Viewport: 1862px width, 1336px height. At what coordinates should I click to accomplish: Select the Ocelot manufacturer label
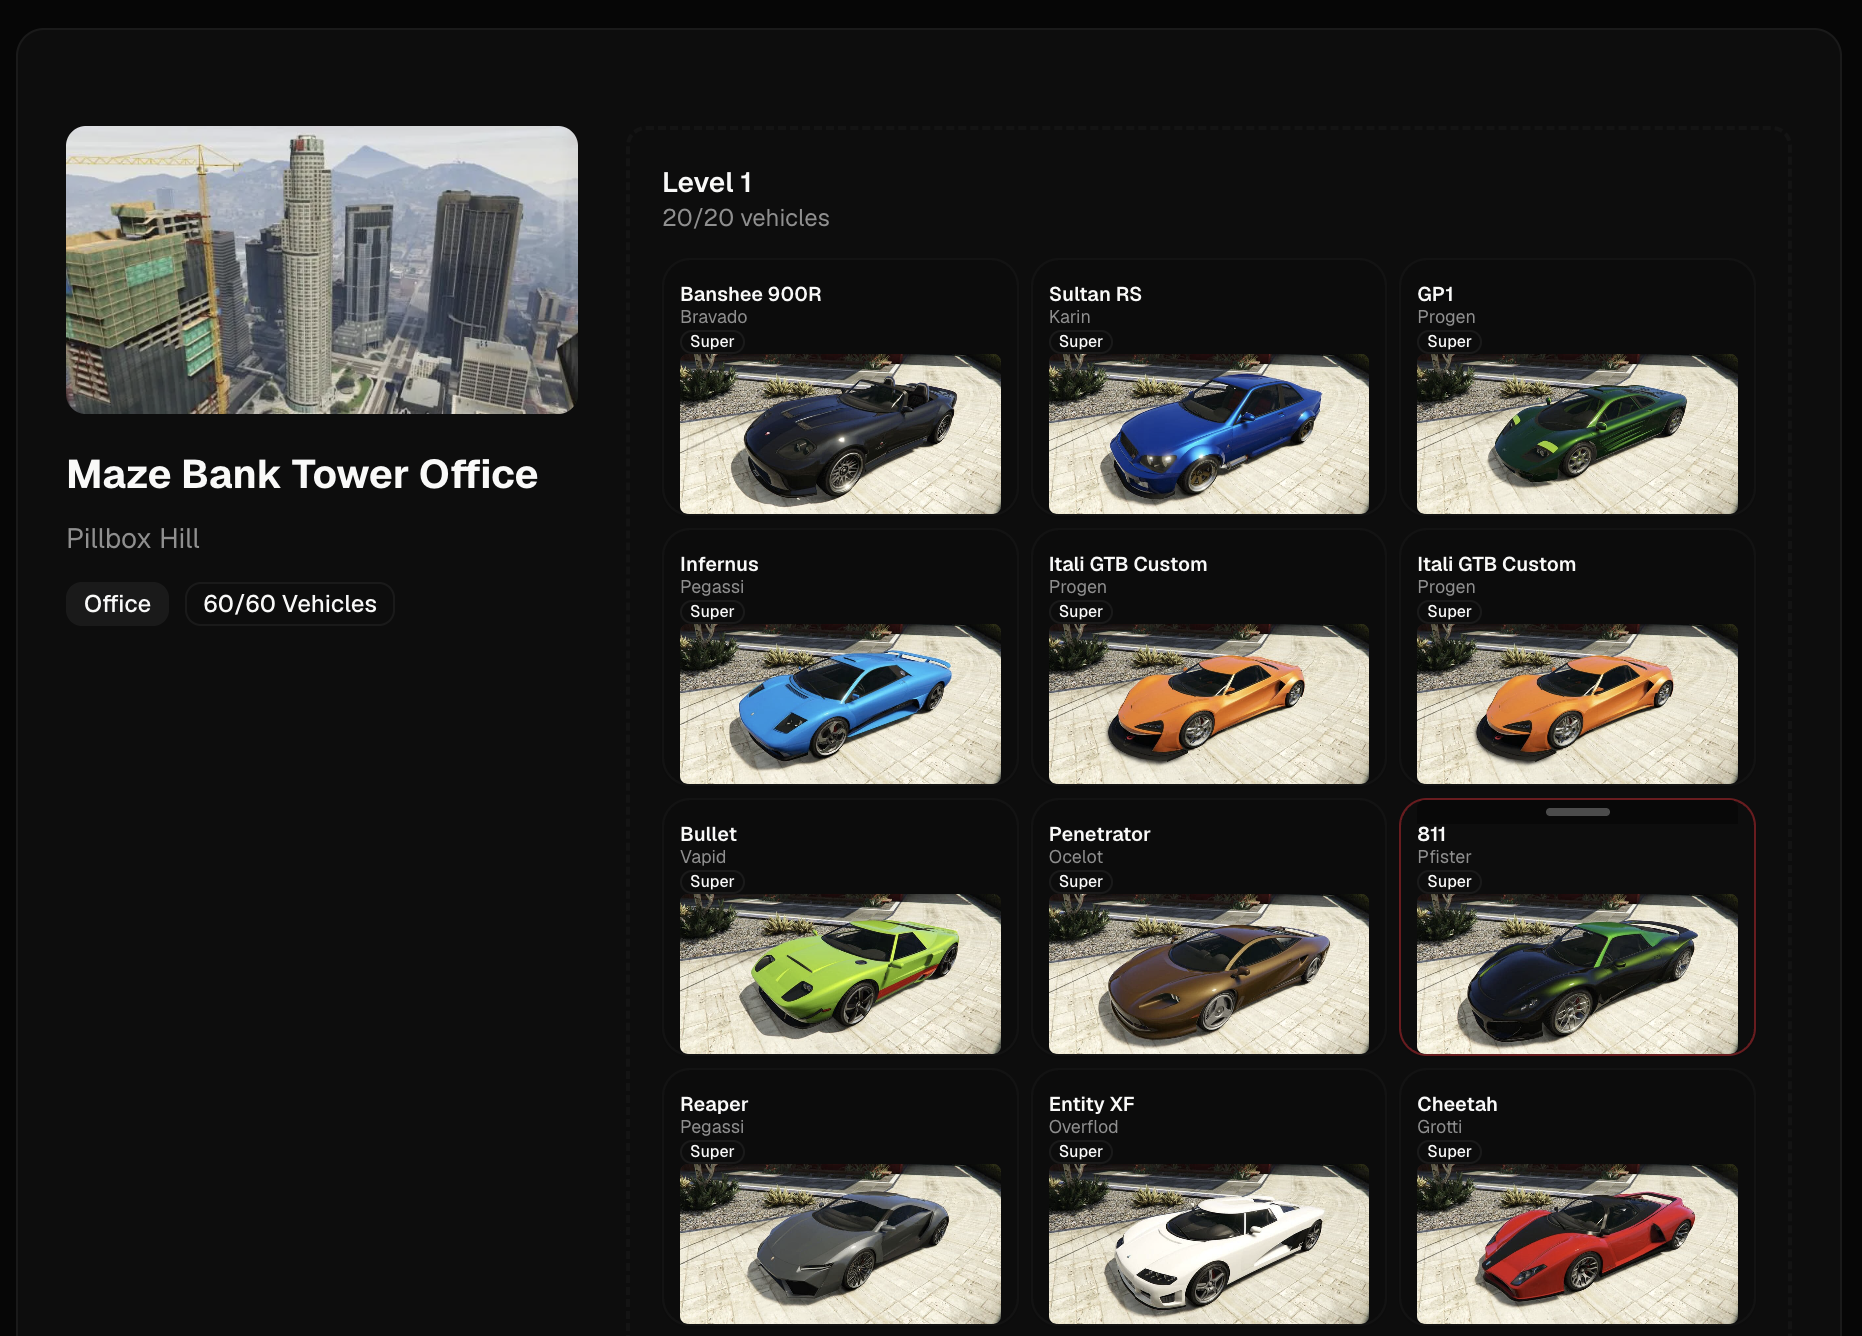point(1076,857)
